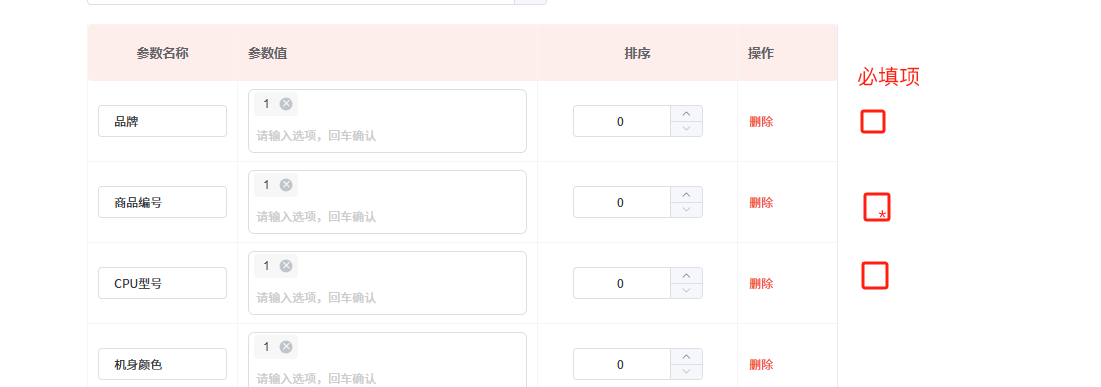Viewport: 1101px width, 387px height.
Task: Check the required box for 品牌
Action: click(873, 122)
